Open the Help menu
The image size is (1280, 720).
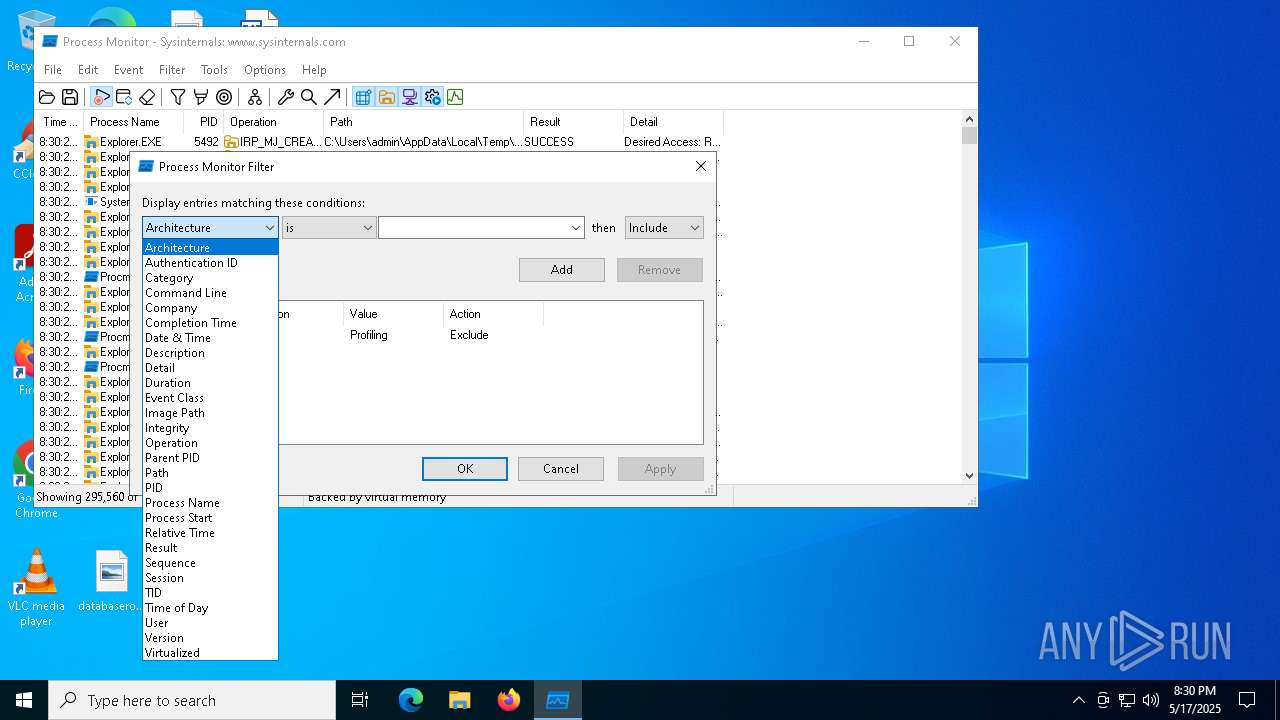(314, 70)
